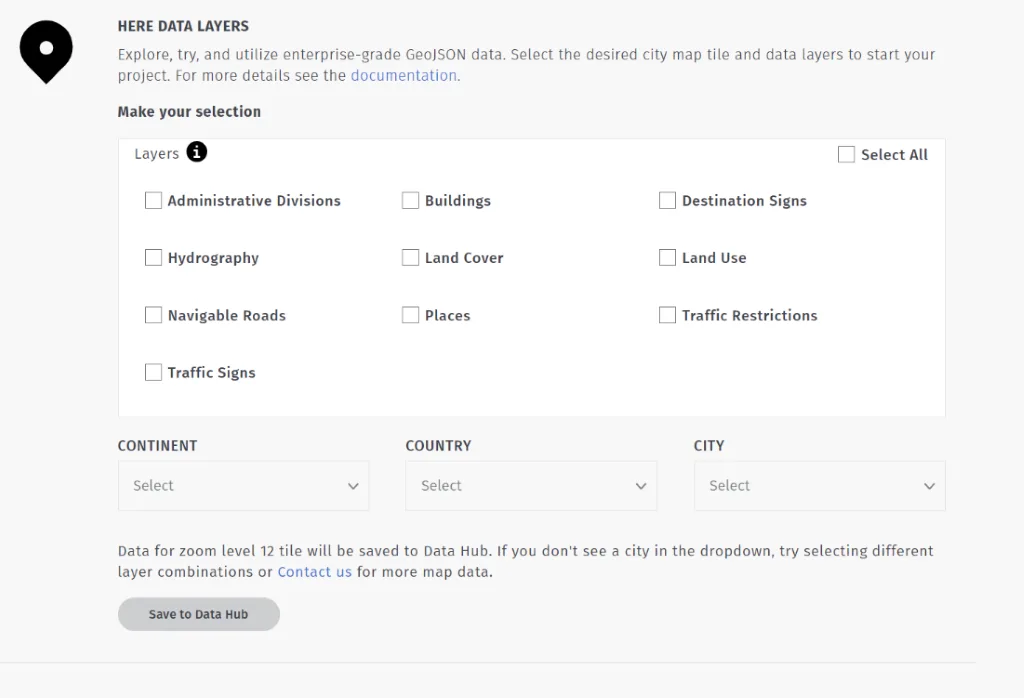The image size is (1024, 698).
Task: Check the Land Cover layer
Action: click(410, 257)
